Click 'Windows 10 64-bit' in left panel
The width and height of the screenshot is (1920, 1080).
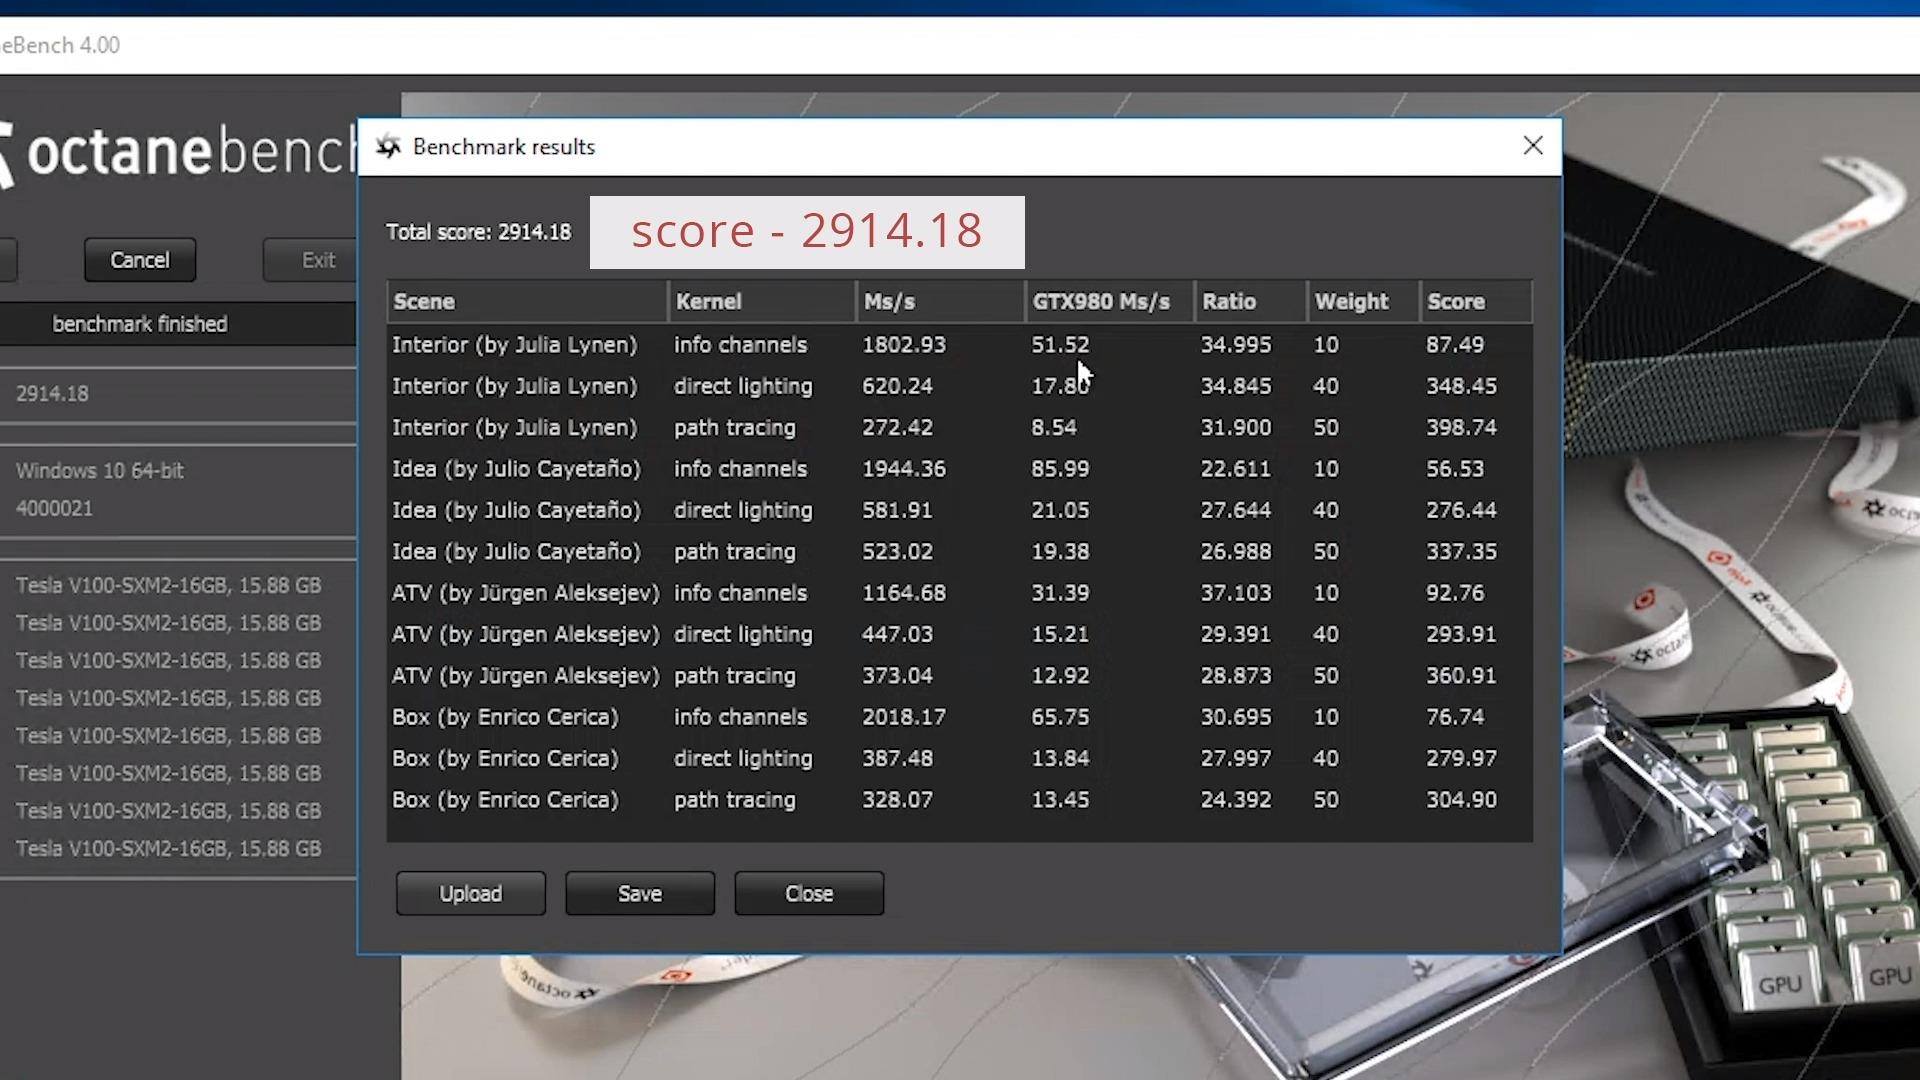point(100,471)
